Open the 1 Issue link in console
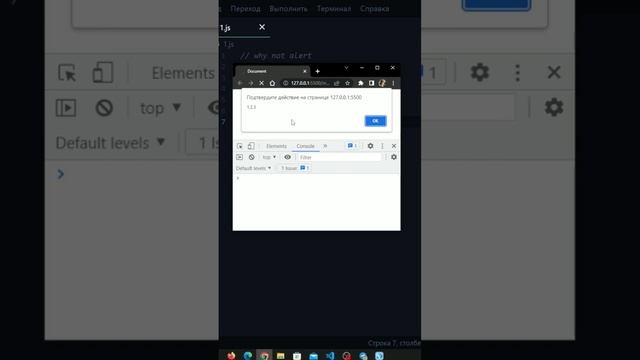This screenshot has height=360, width=640. point(295,168)
